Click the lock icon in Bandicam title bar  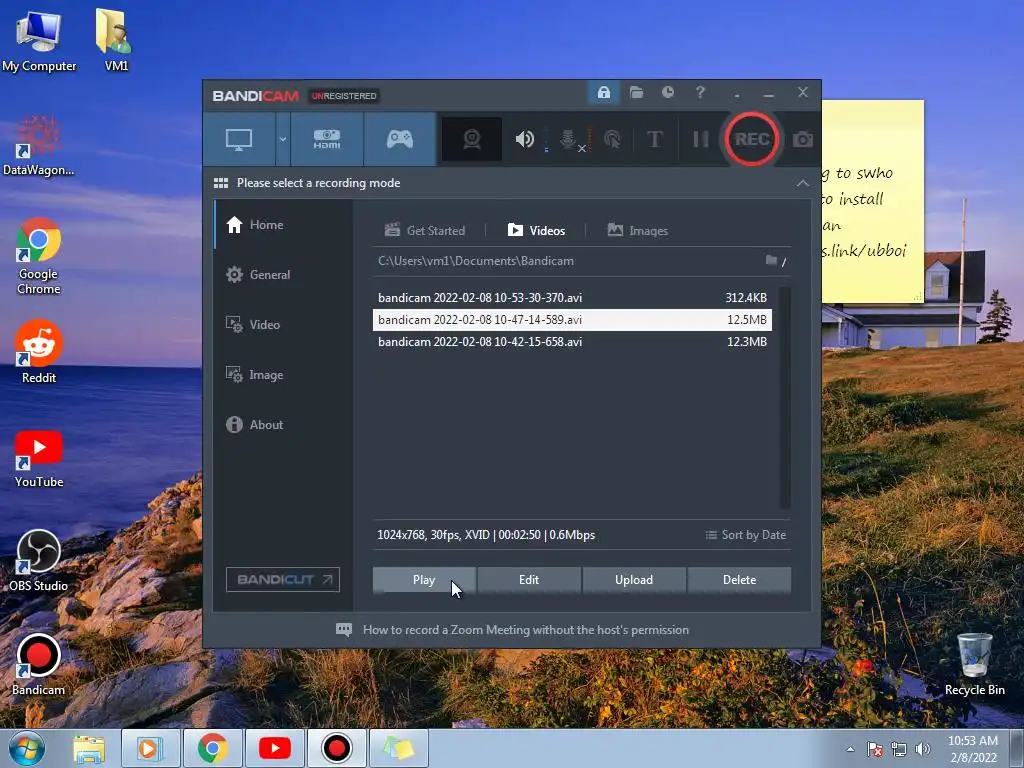coord(603,92)
